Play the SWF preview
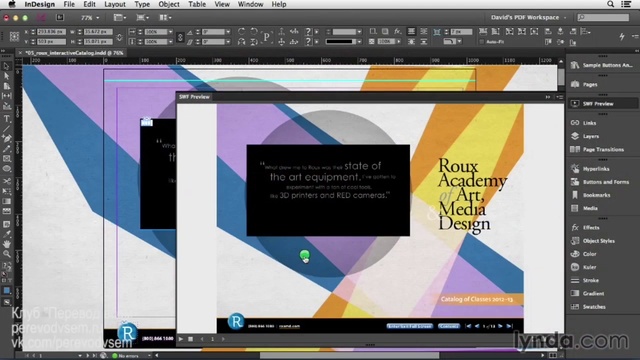 (181, 339)
